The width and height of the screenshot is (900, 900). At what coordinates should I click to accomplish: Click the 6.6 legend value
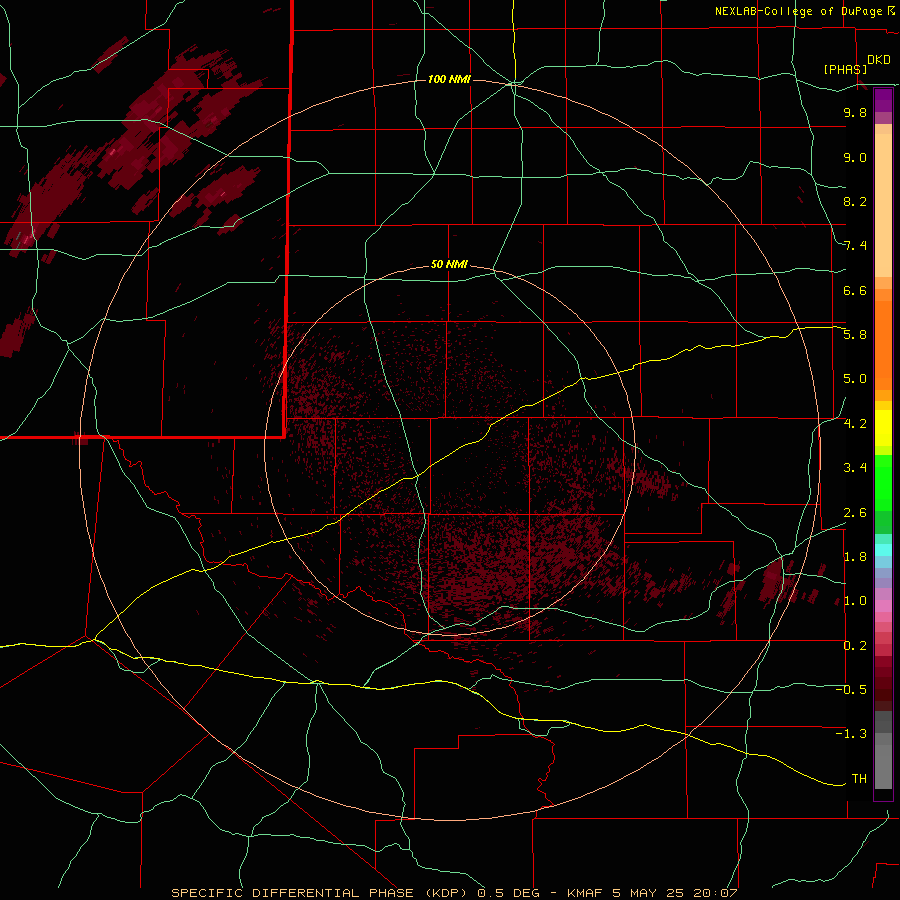click(855, 290)
